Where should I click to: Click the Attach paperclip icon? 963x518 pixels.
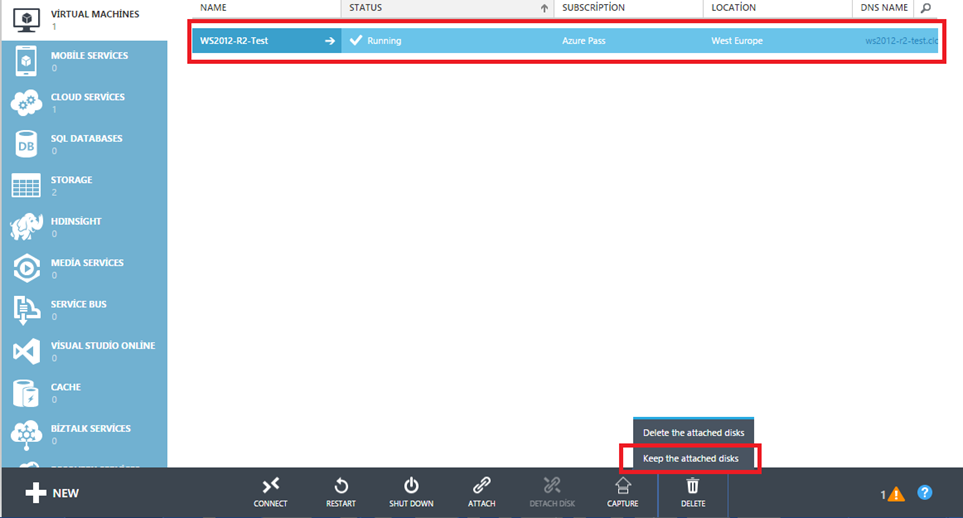pos(482,486)
